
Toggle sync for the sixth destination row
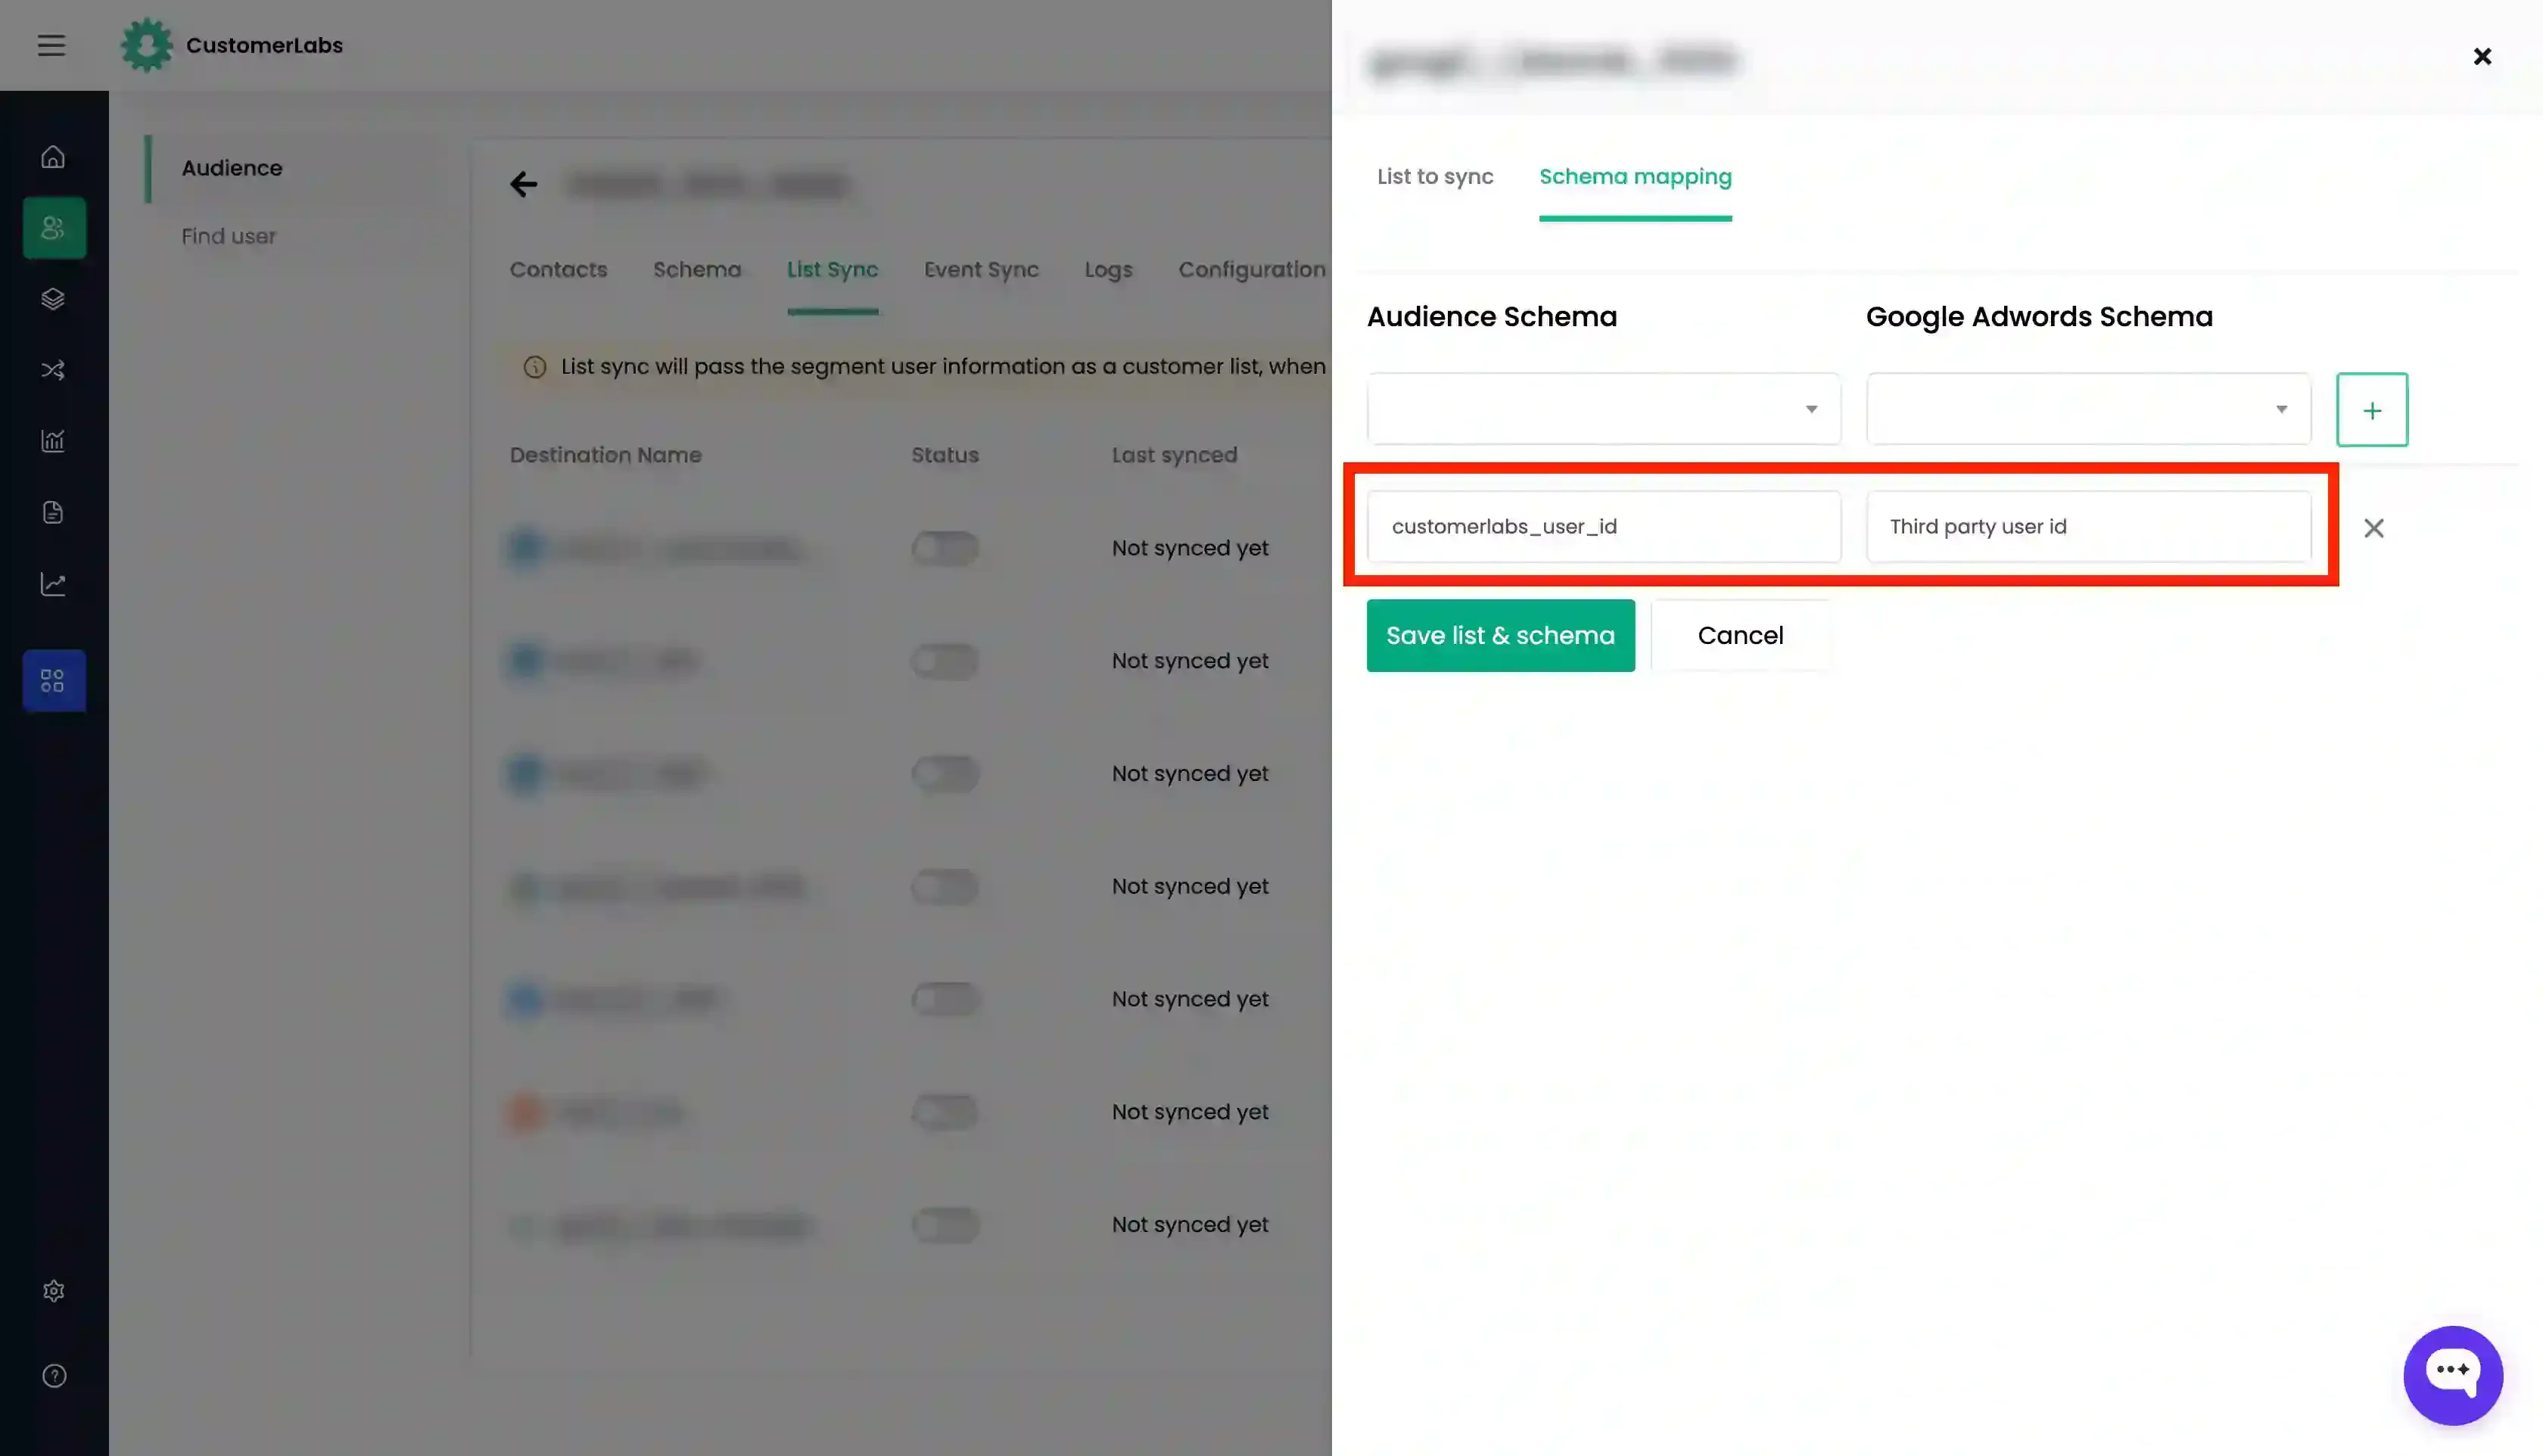coord(945,1112)
